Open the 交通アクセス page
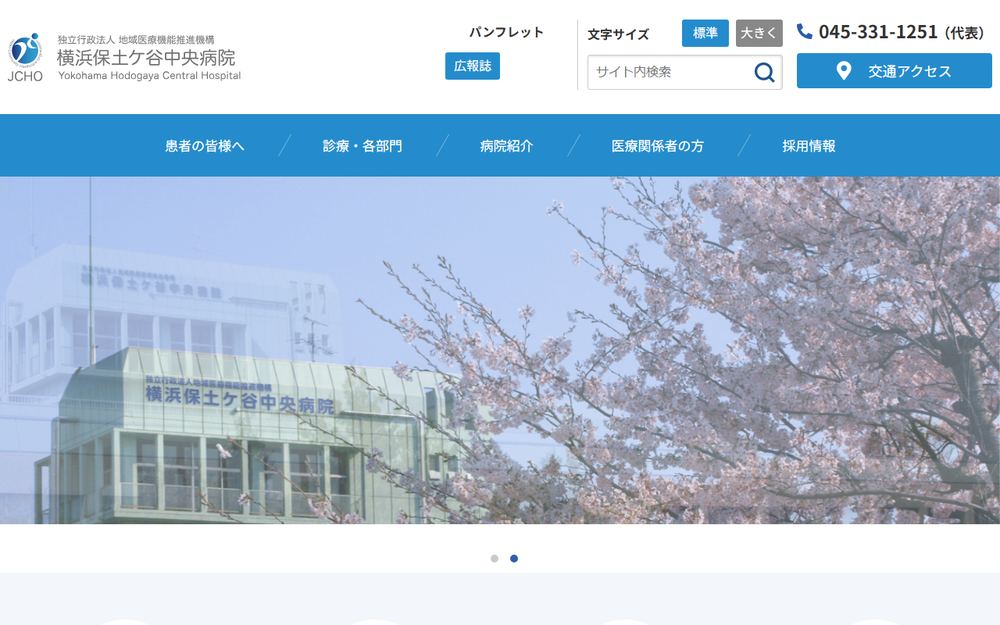The image size is (1000, 625). [x=894, y=71]
